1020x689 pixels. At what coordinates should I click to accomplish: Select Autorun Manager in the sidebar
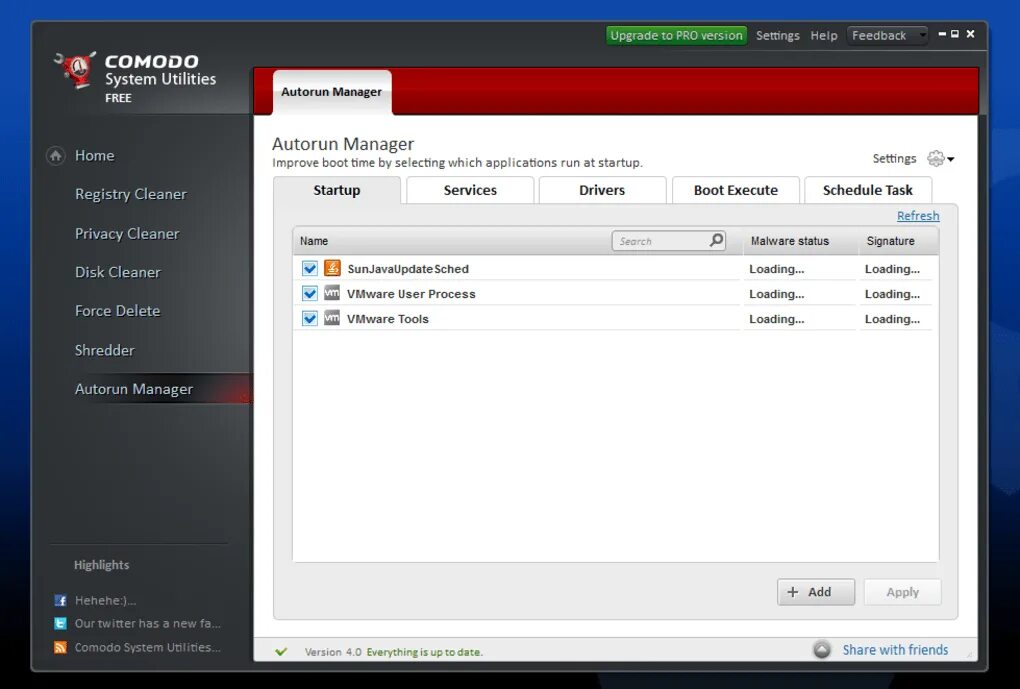coord(134,389)
